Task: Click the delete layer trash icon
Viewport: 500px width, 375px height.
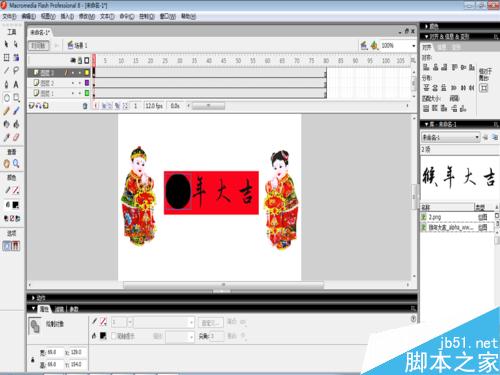Action: 85,106
